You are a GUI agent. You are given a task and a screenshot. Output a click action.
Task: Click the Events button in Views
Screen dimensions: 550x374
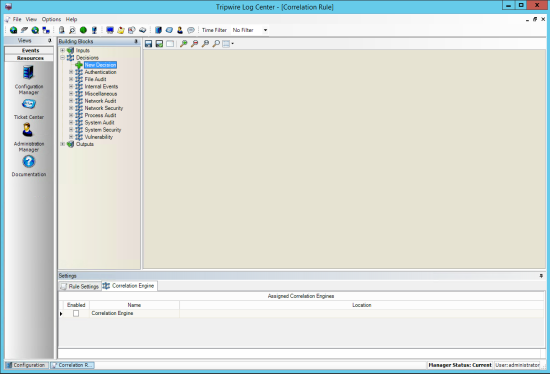(x=29, y=51)
